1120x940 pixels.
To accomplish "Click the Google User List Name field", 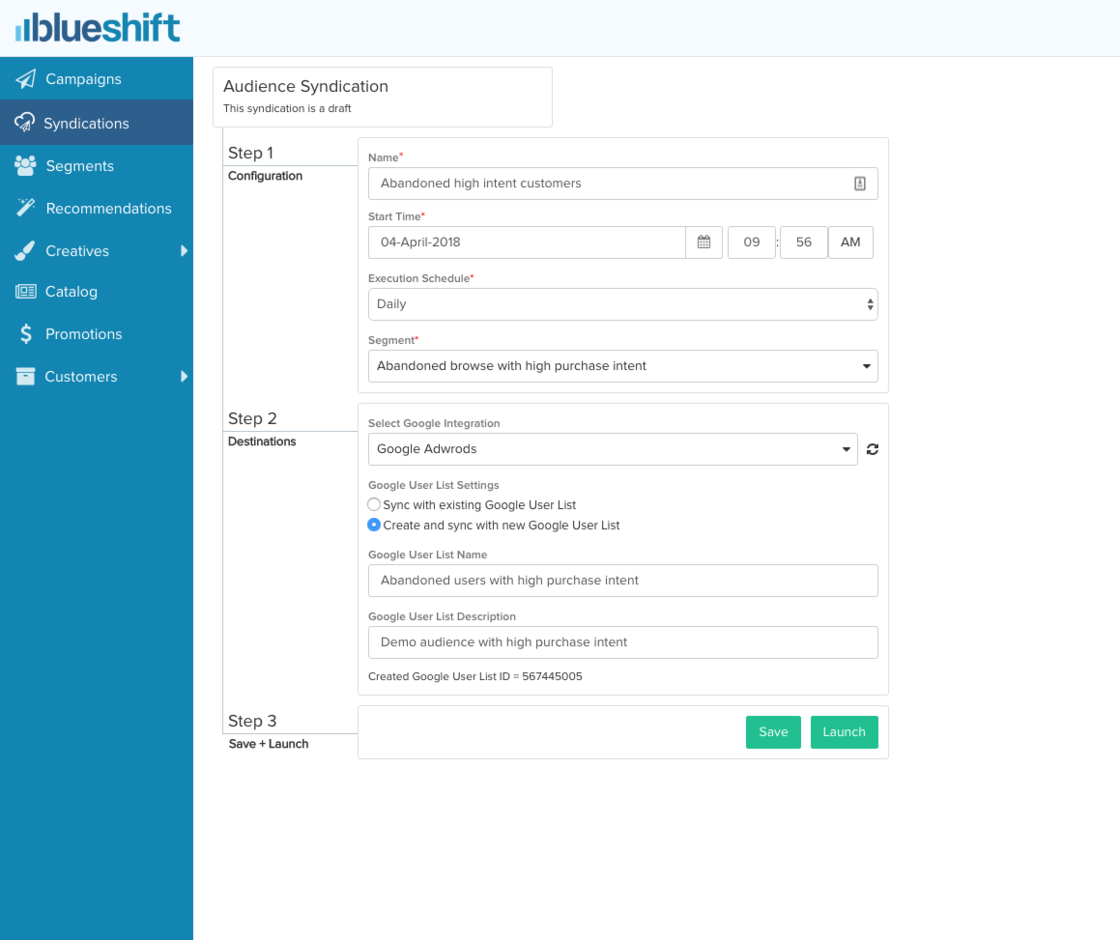I will click(623, 581).
